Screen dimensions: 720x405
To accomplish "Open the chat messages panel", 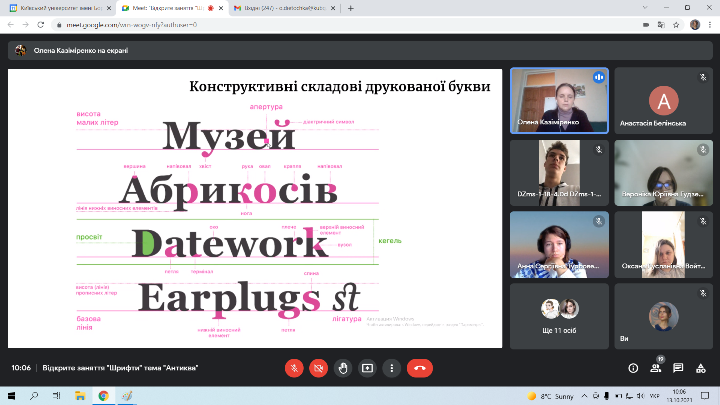I will pos(678,367).
